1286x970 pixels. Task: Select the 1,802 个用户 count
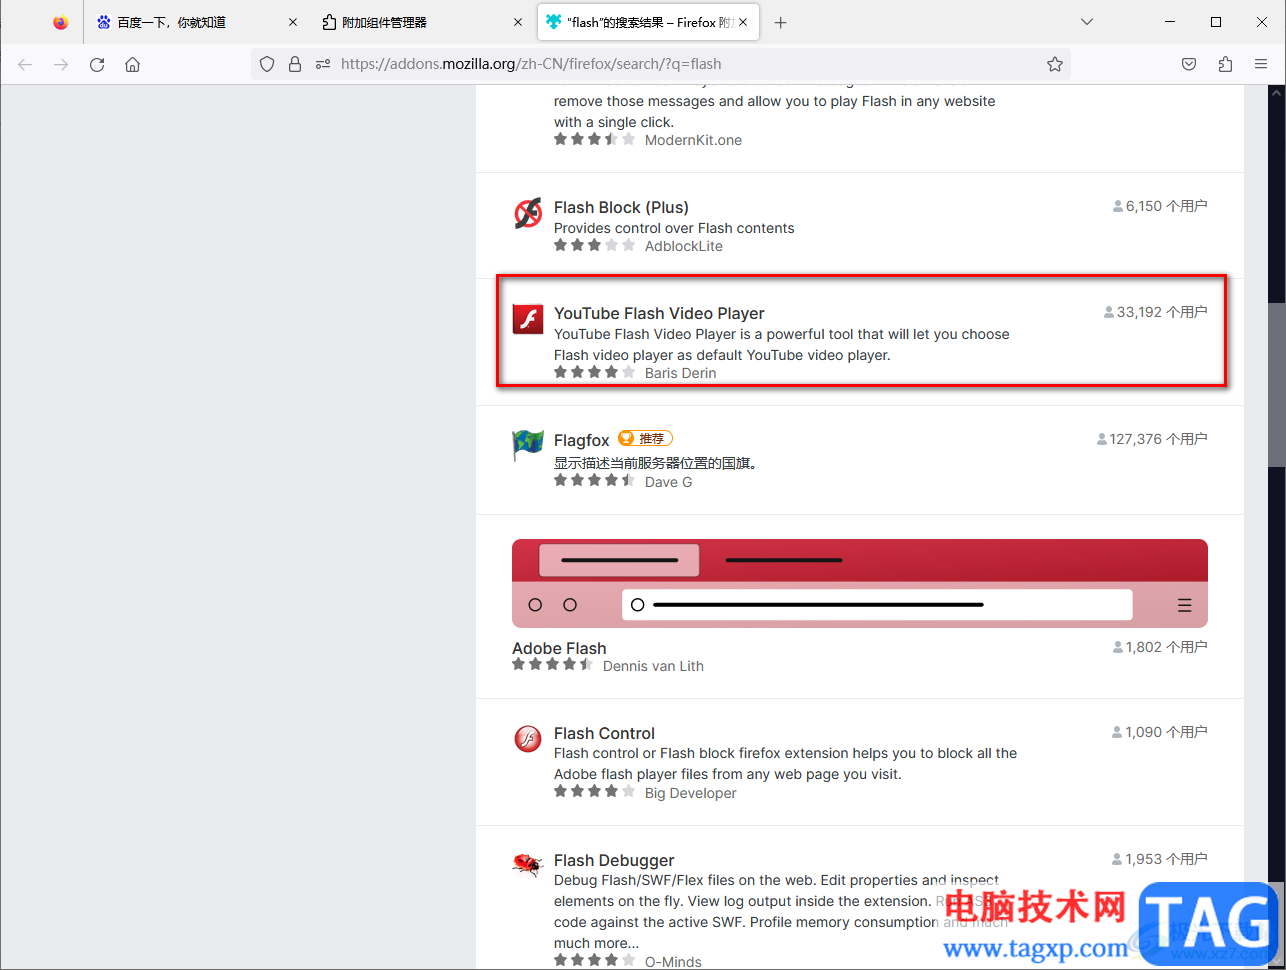pyautogui.click(x=1160, y=647)
